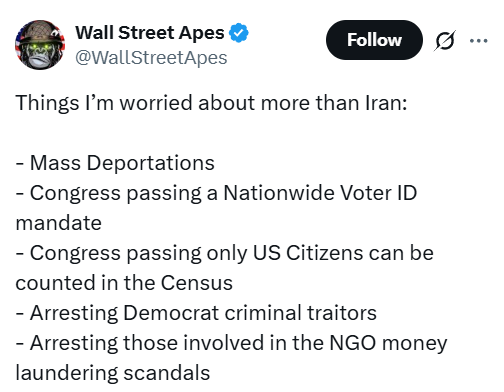Follow the Wall Street Apes account

point(374,40)
